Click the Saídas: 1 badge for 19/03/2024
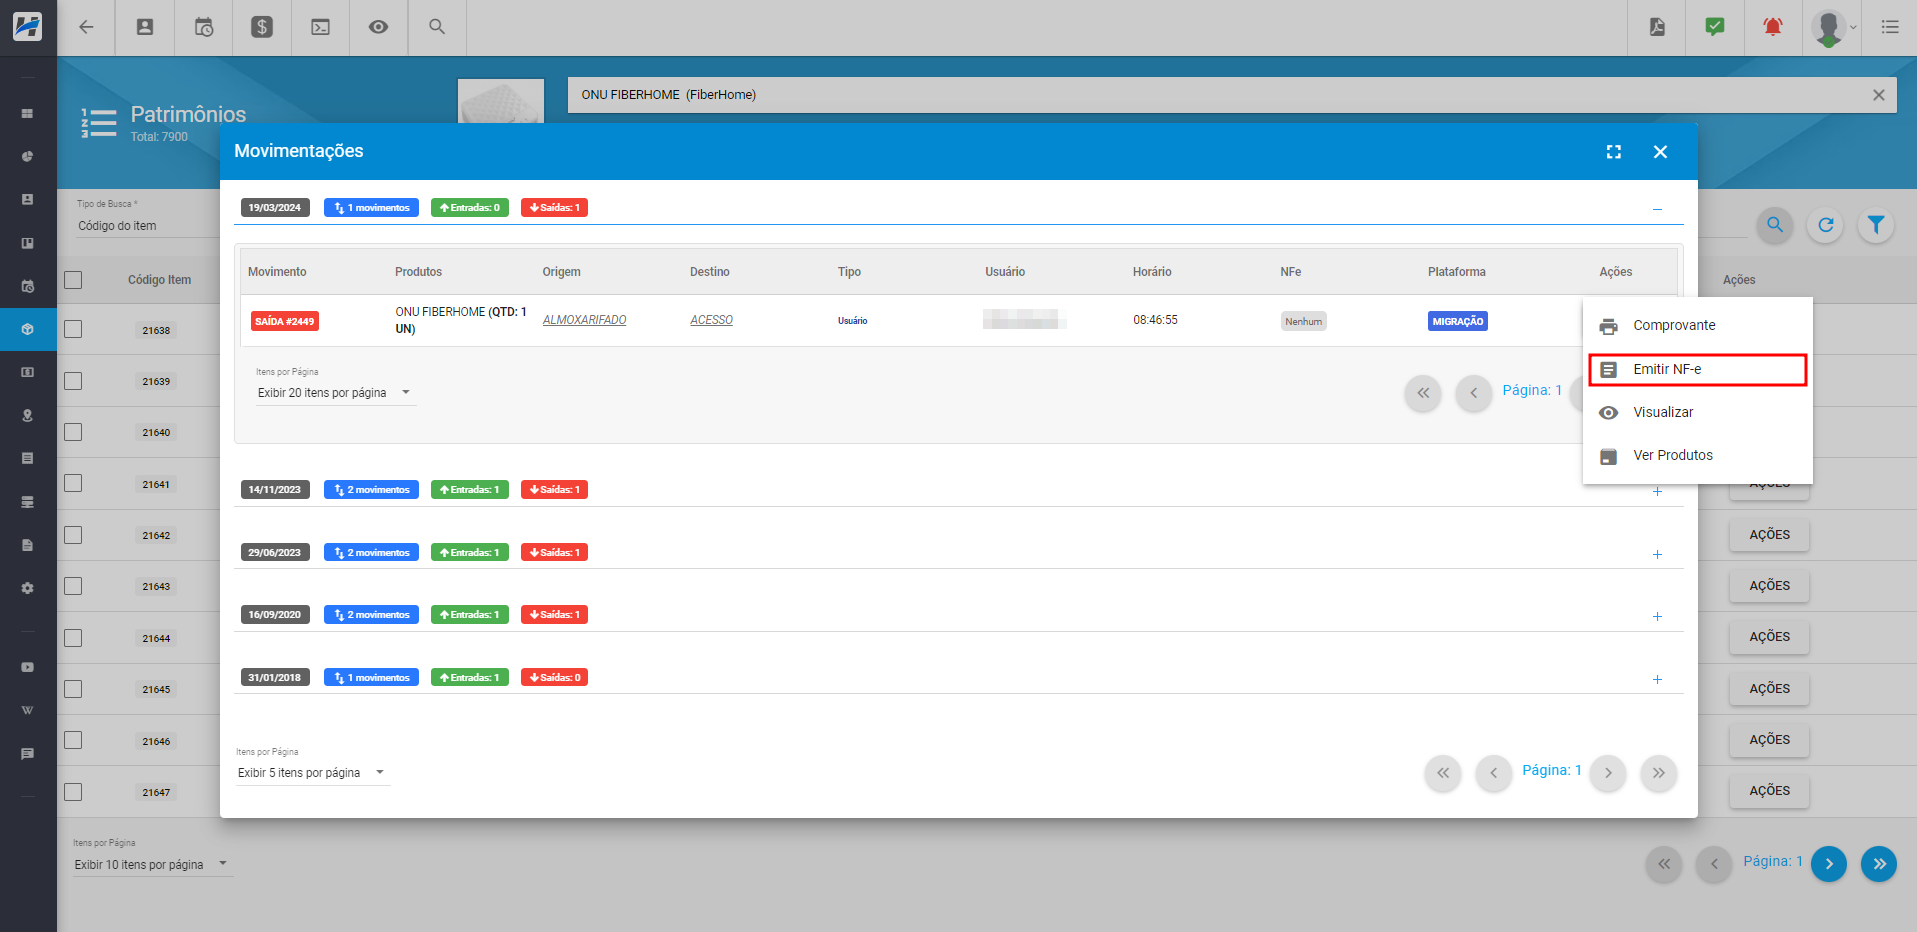 pyautogui.click(x=554, y=208)
